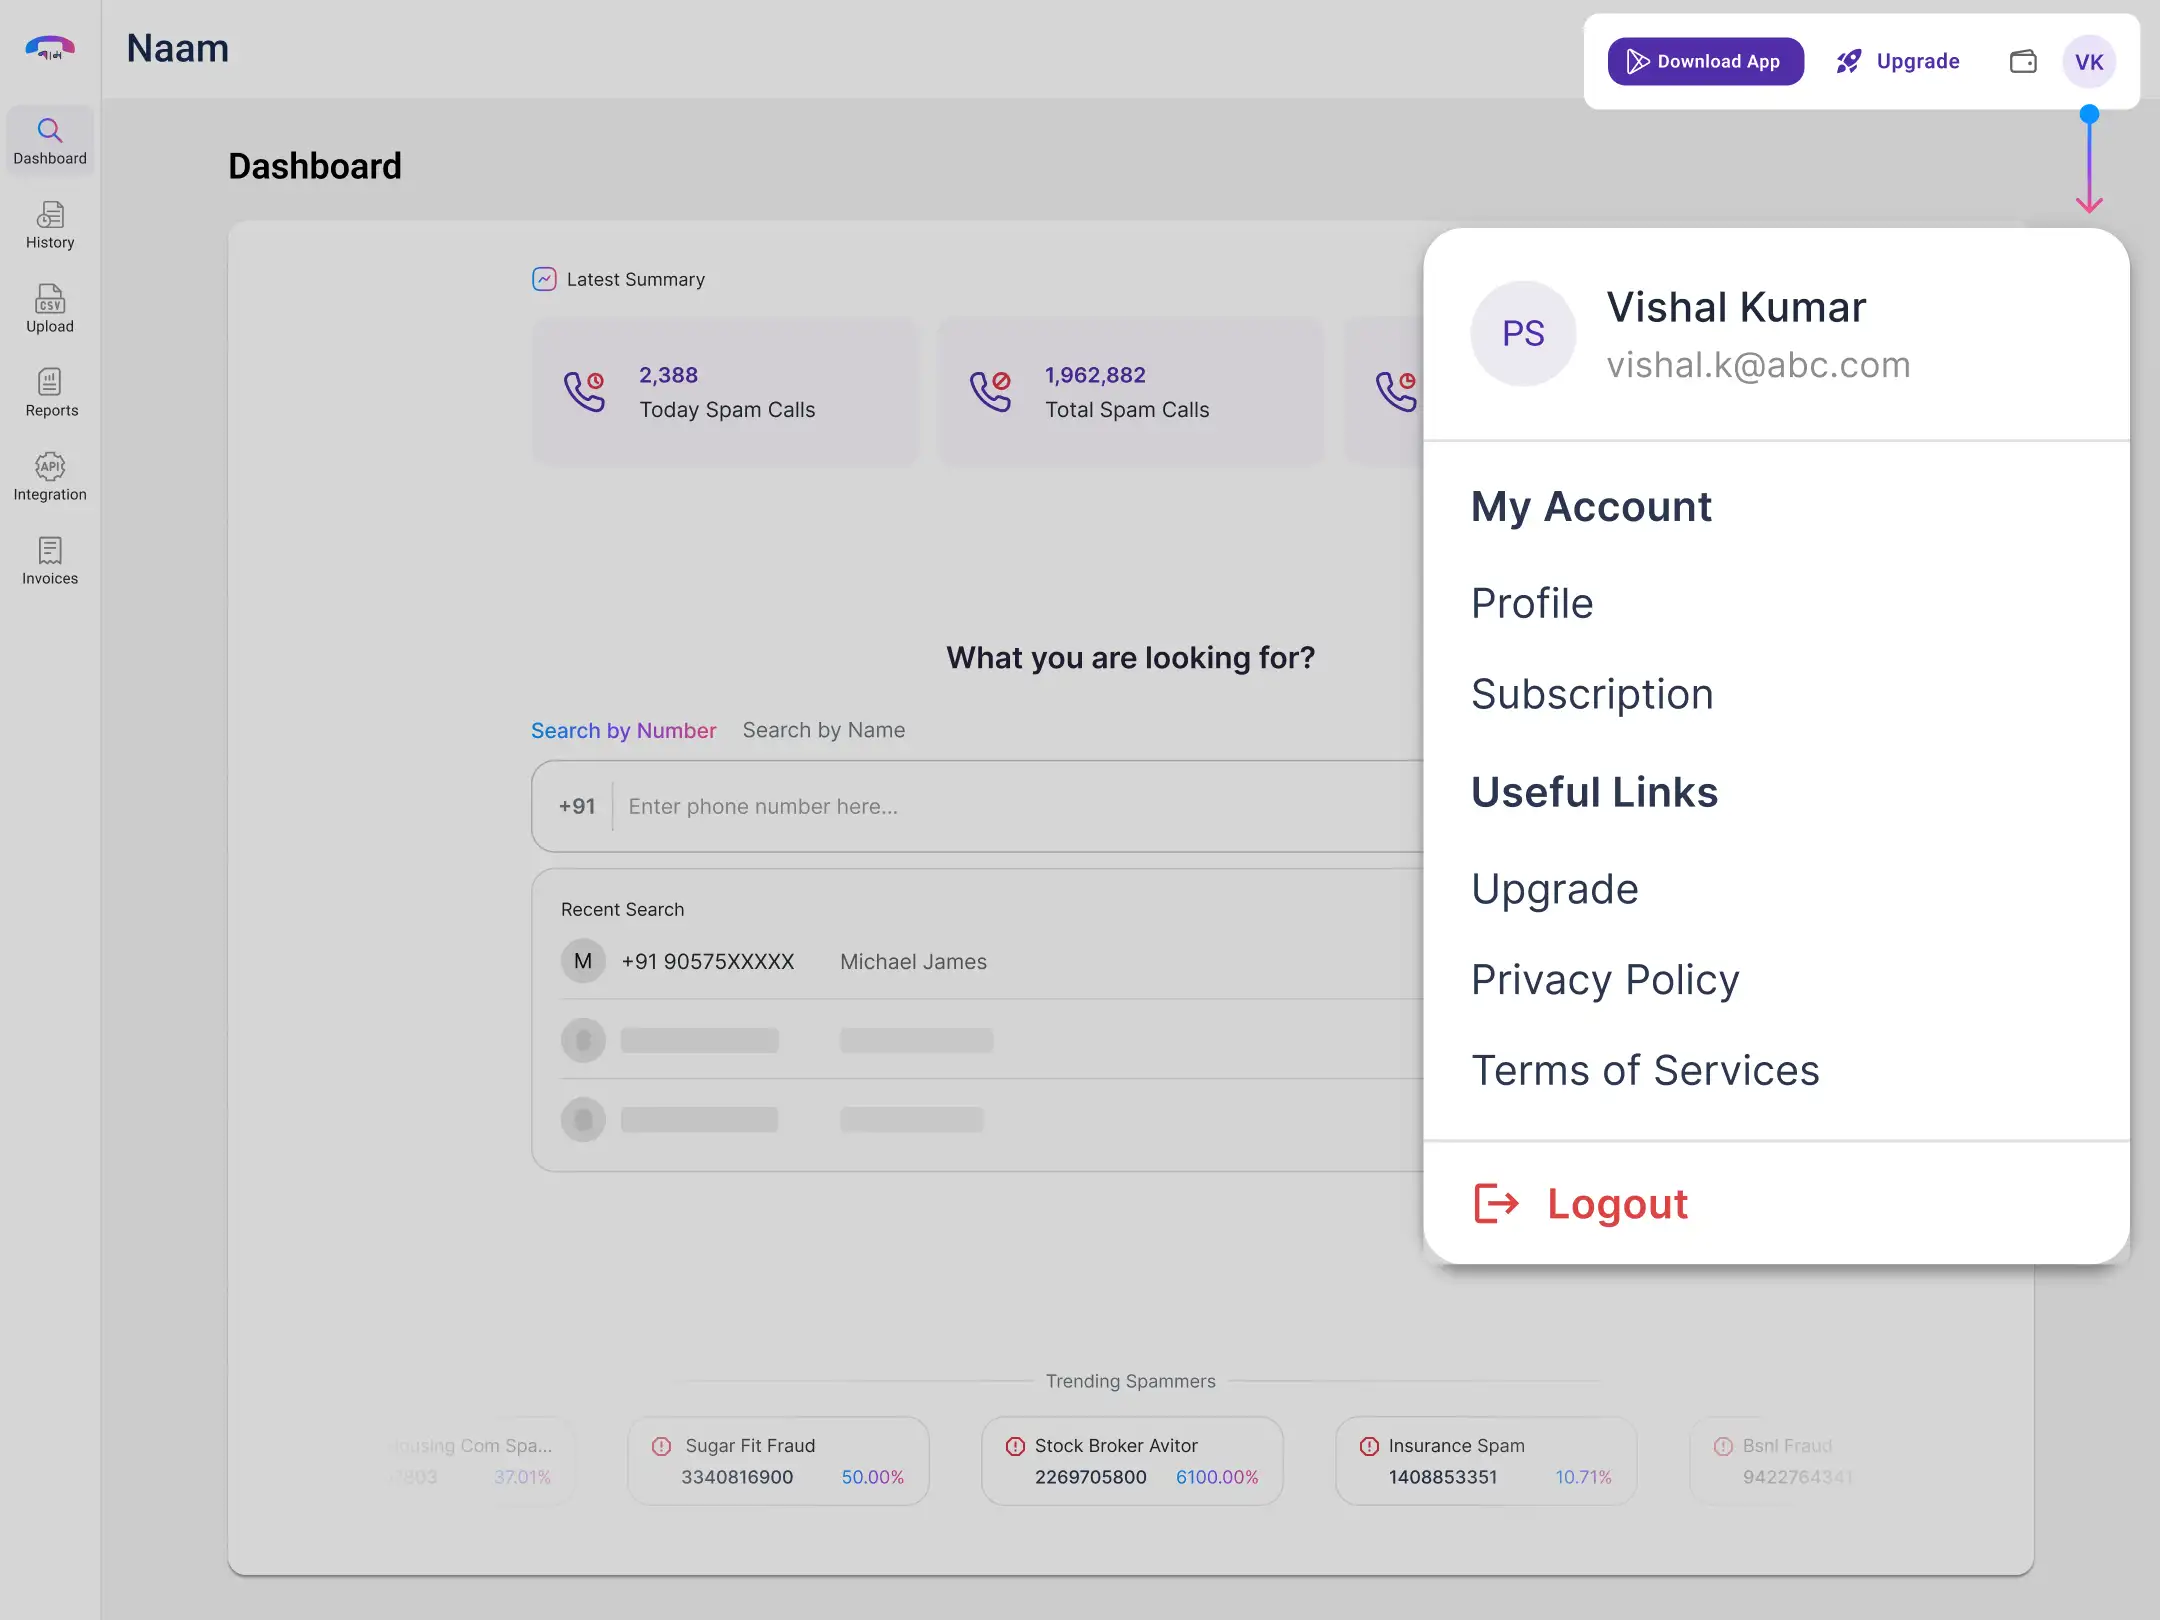Collapse menu via VK avatar

(2089, 62)
